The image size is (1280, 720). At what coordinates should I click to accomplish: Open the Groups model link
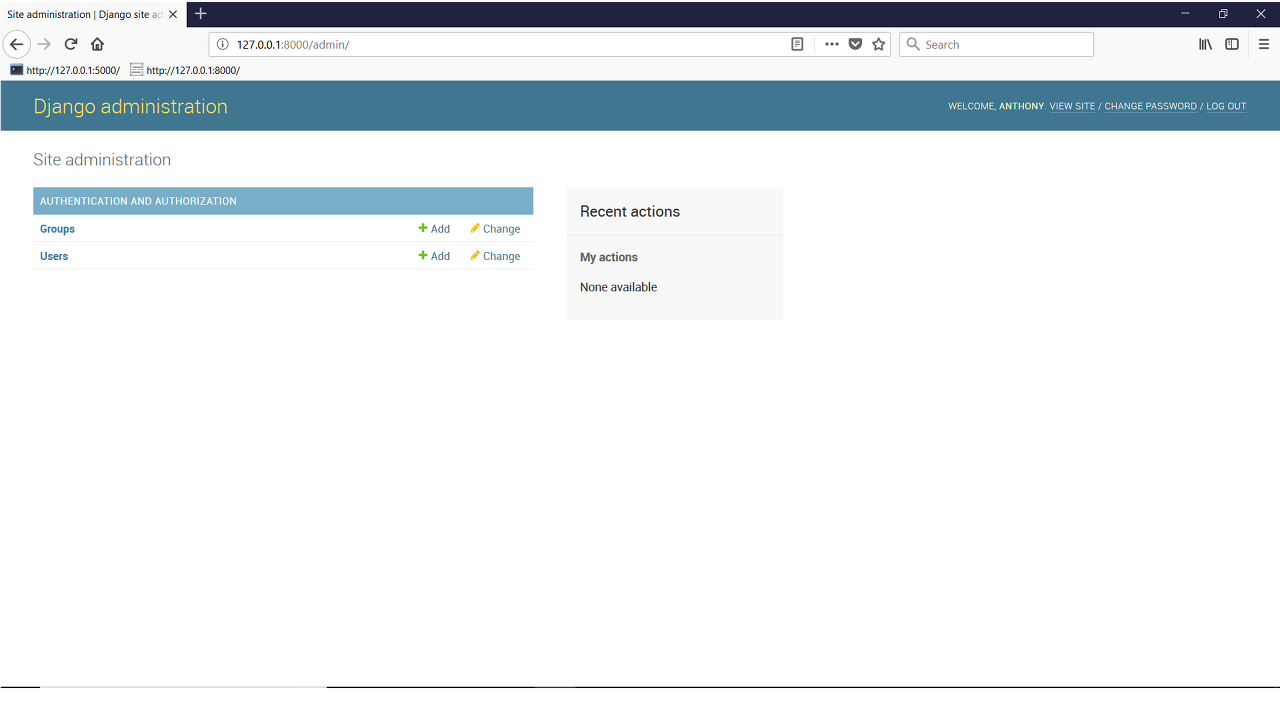57,229
